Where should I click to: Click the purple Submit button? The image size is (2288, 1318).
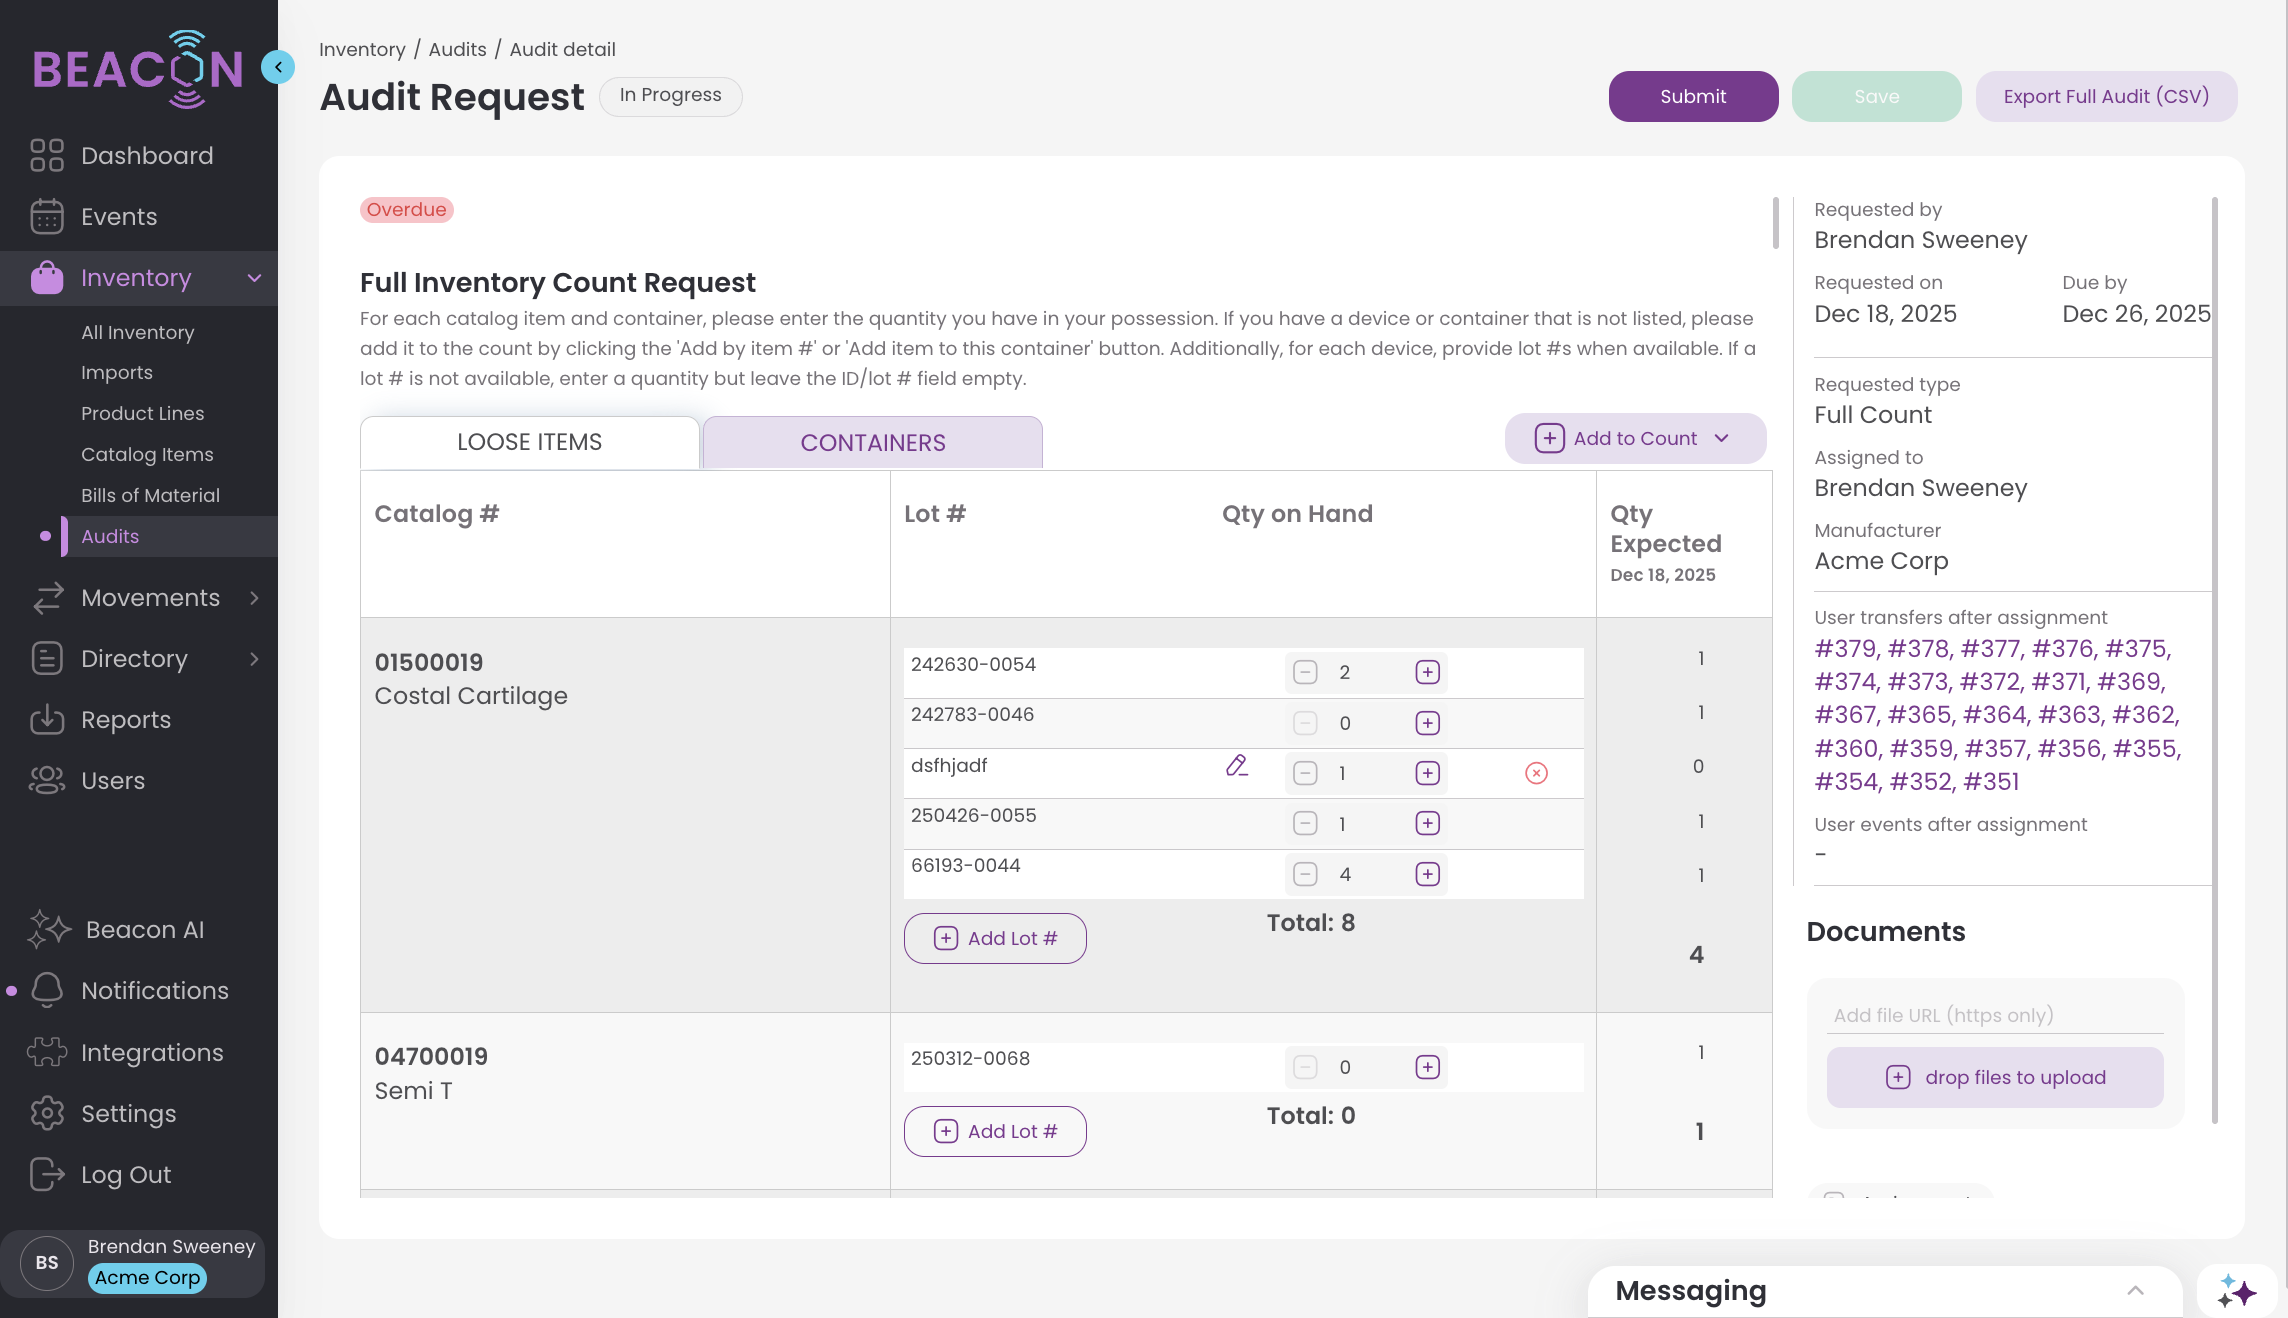click(1692, 96)
